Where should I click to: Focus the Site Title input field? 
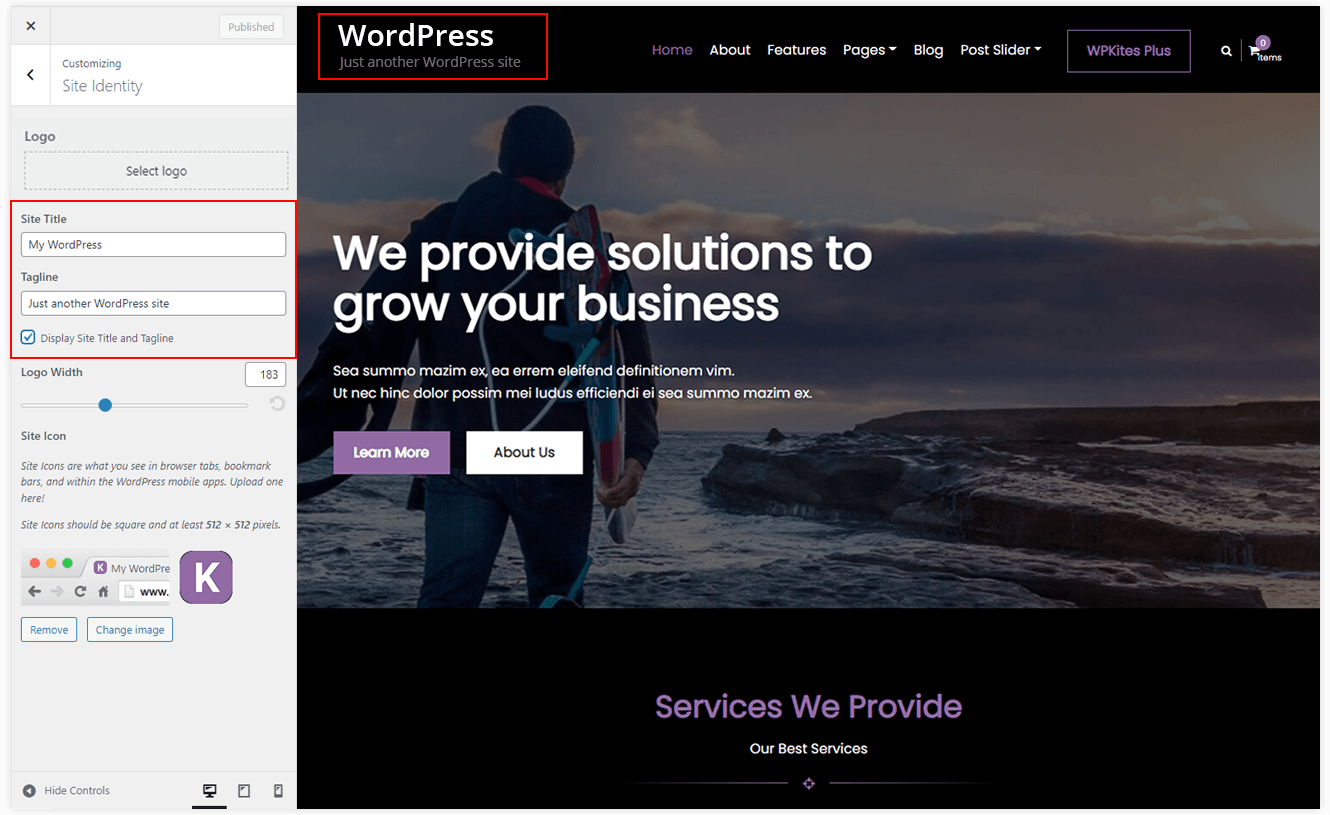coord(153,244)
